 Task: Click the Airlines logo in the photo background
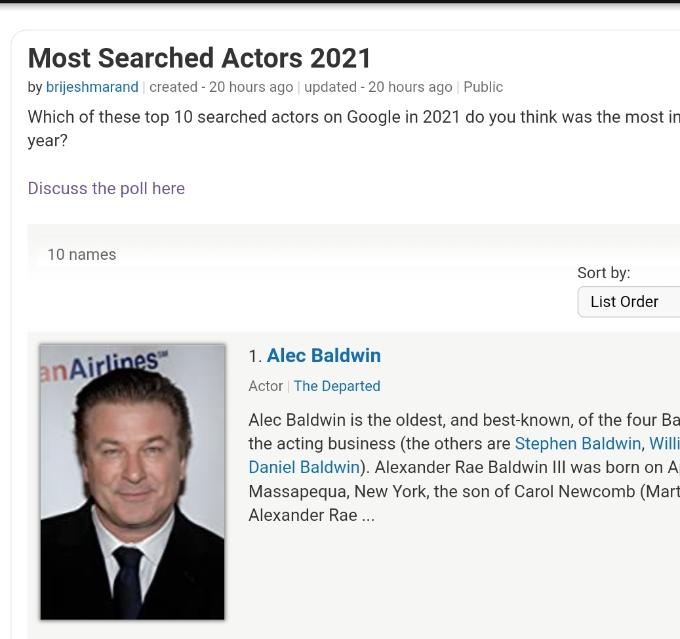click(100, 366)
